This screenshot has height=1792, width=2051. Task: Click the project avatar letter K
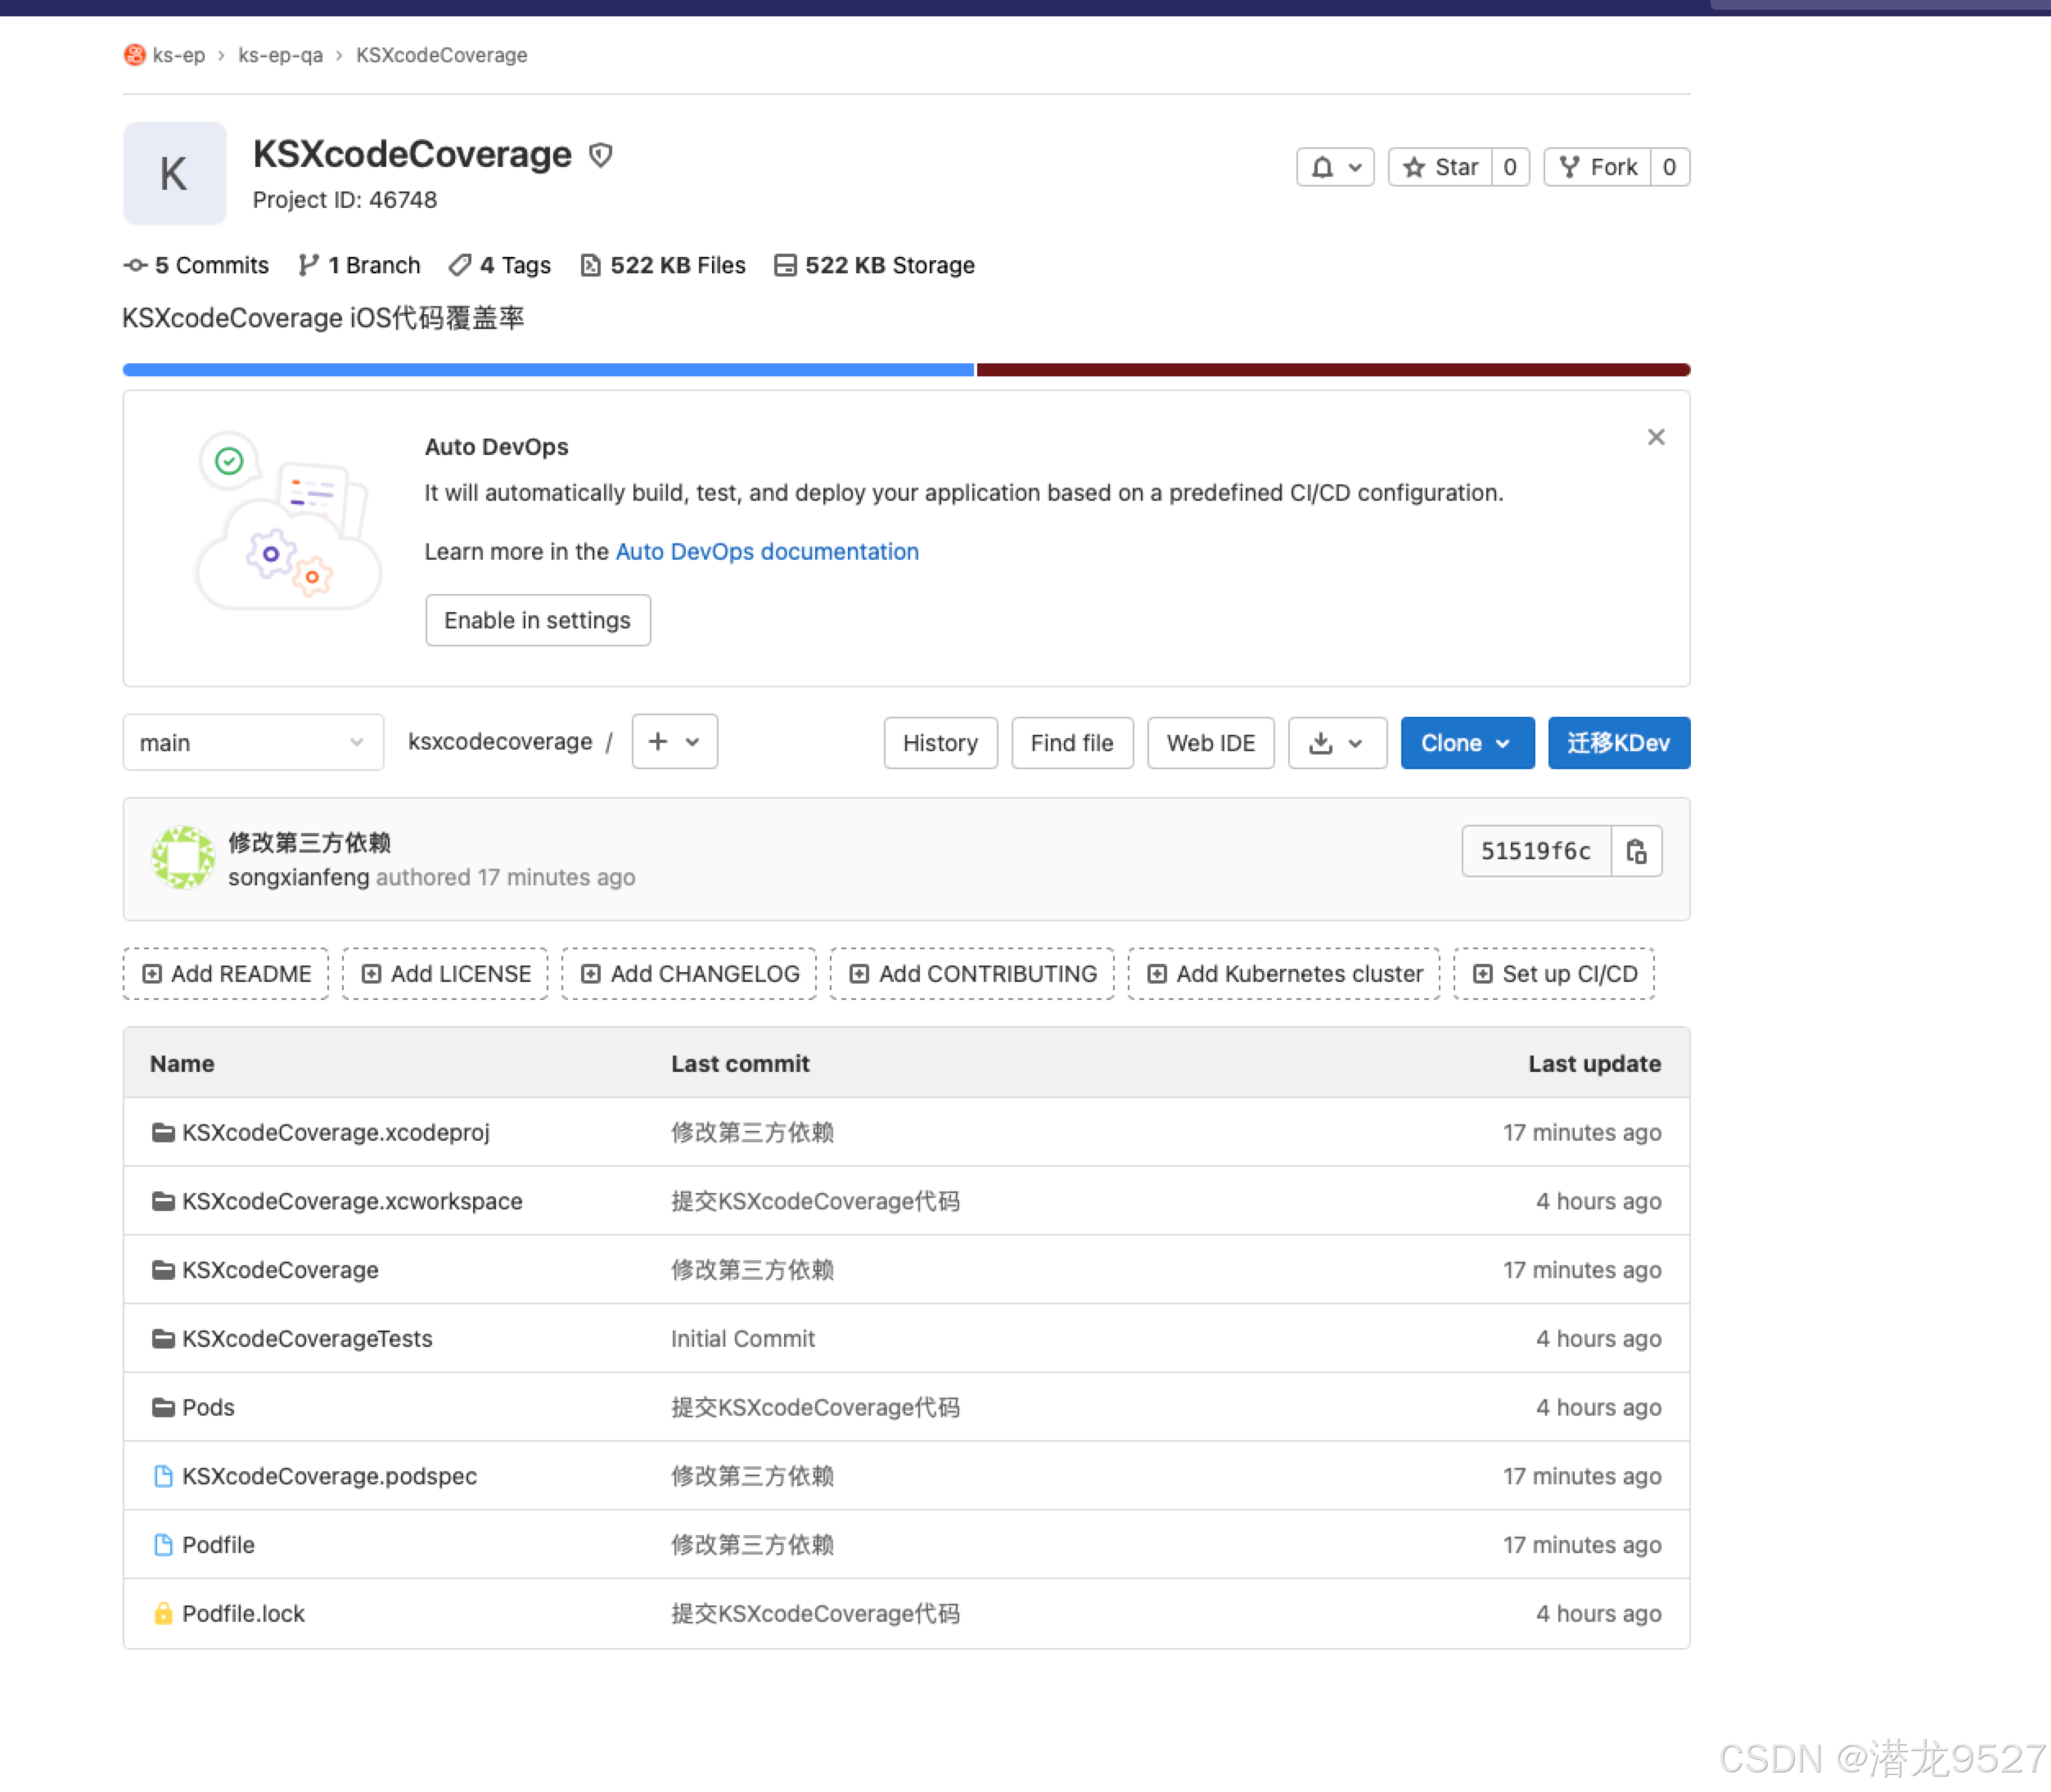(174, 173)
